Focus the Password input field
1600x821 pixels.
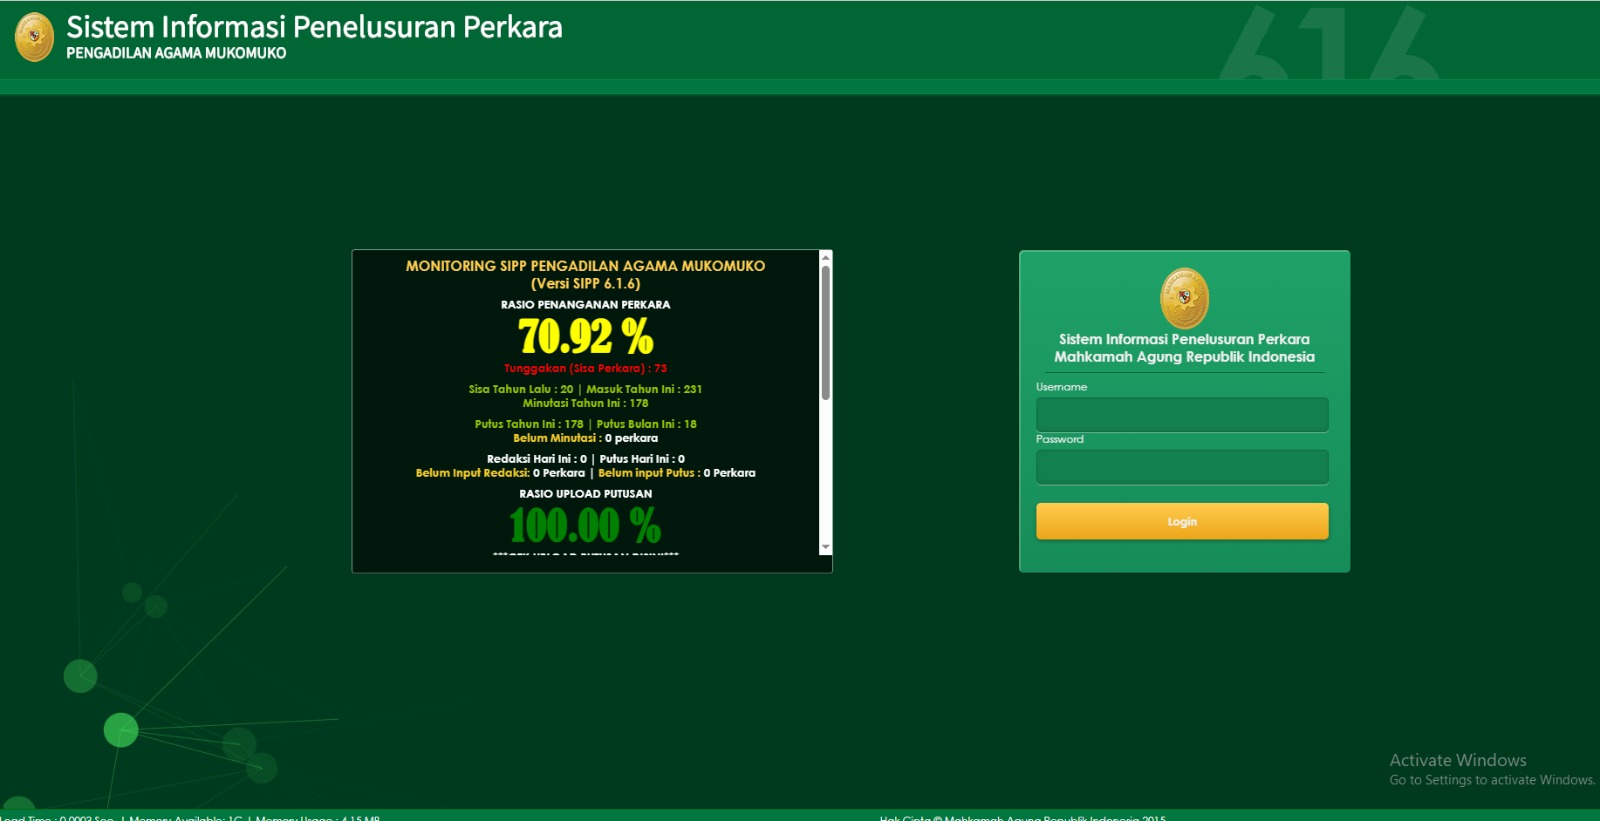pyautogui.click(x=1182, y=467)
